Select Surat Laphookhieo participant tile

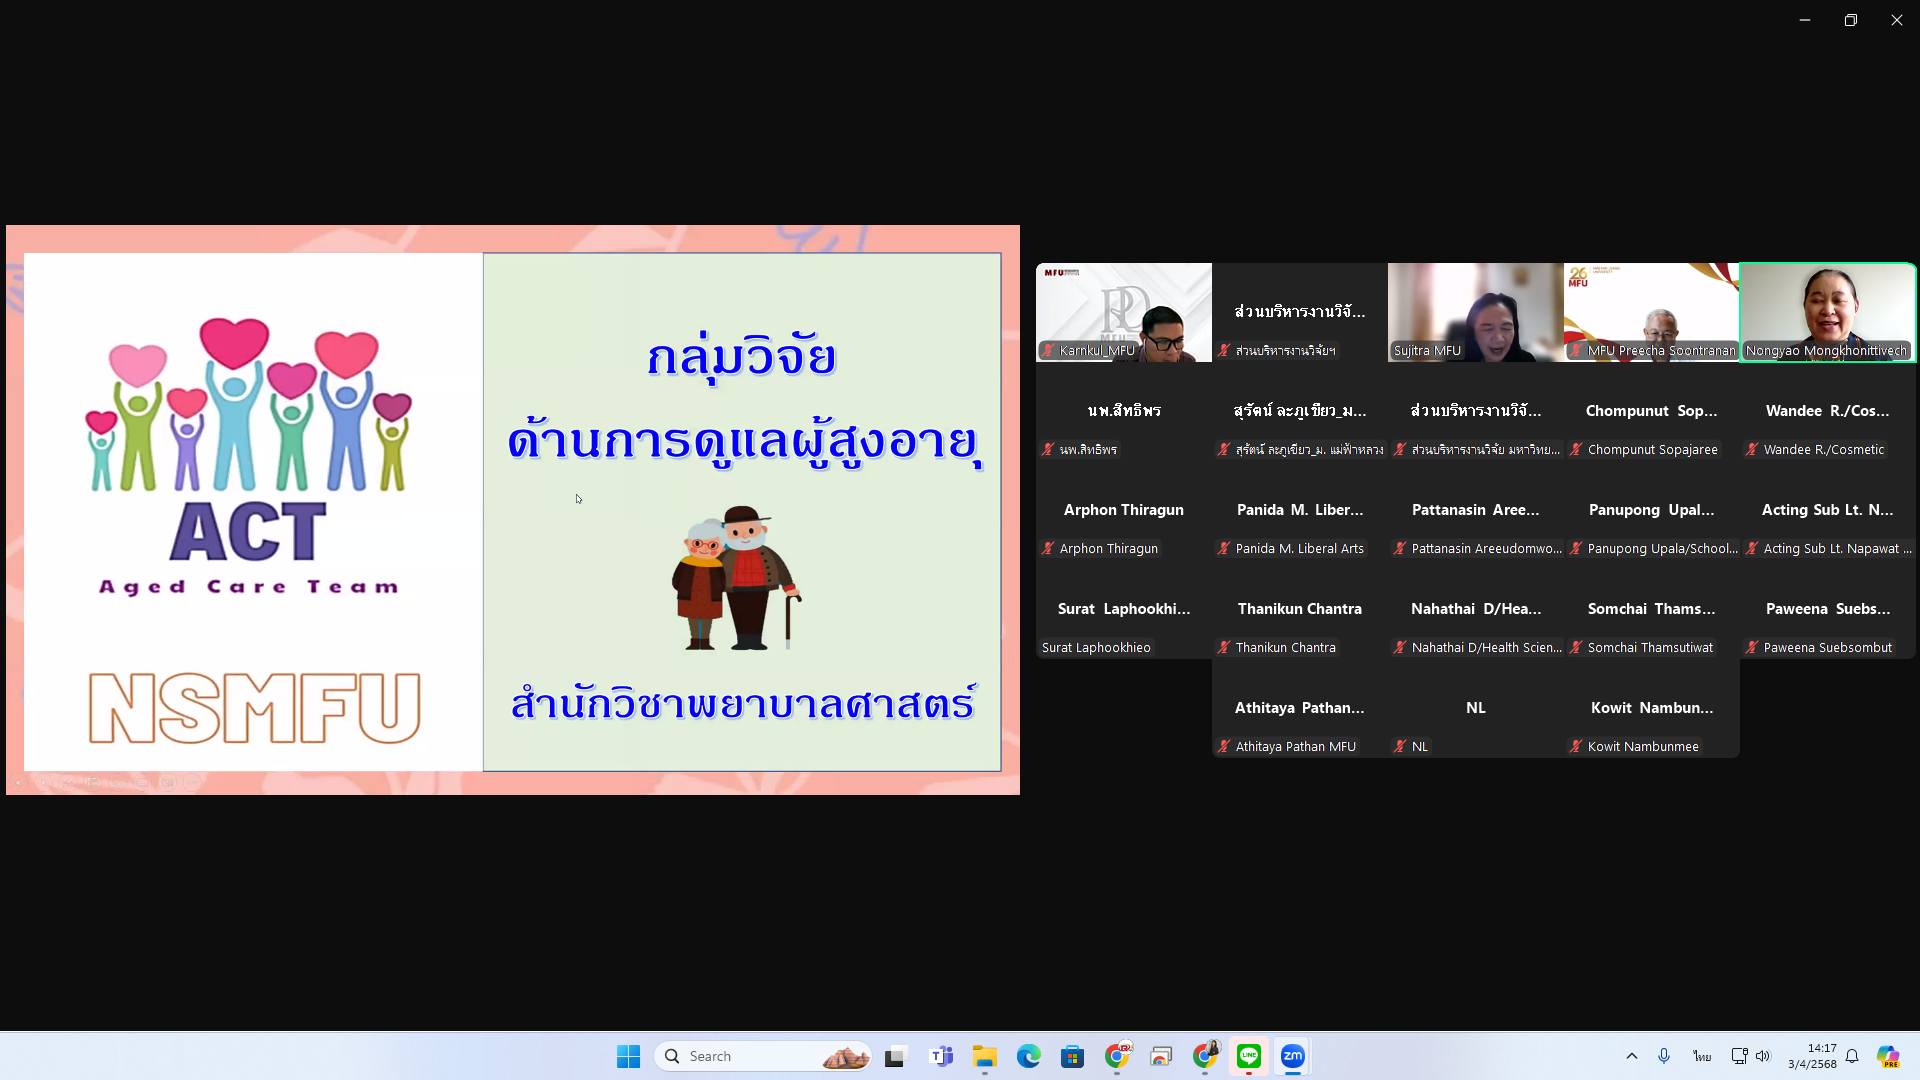coord(1124,609)
